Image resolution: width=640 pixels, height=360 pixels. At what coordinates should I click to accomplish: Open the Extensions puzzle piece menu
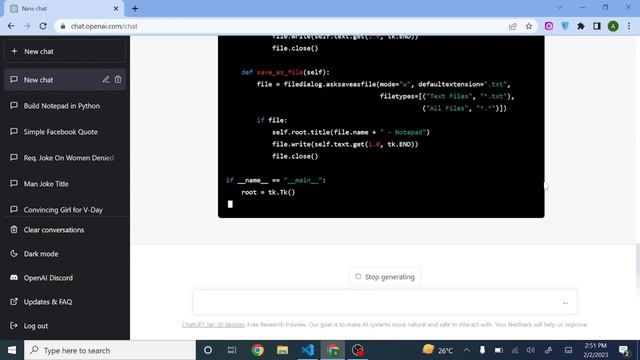click(x=581, y=26)
